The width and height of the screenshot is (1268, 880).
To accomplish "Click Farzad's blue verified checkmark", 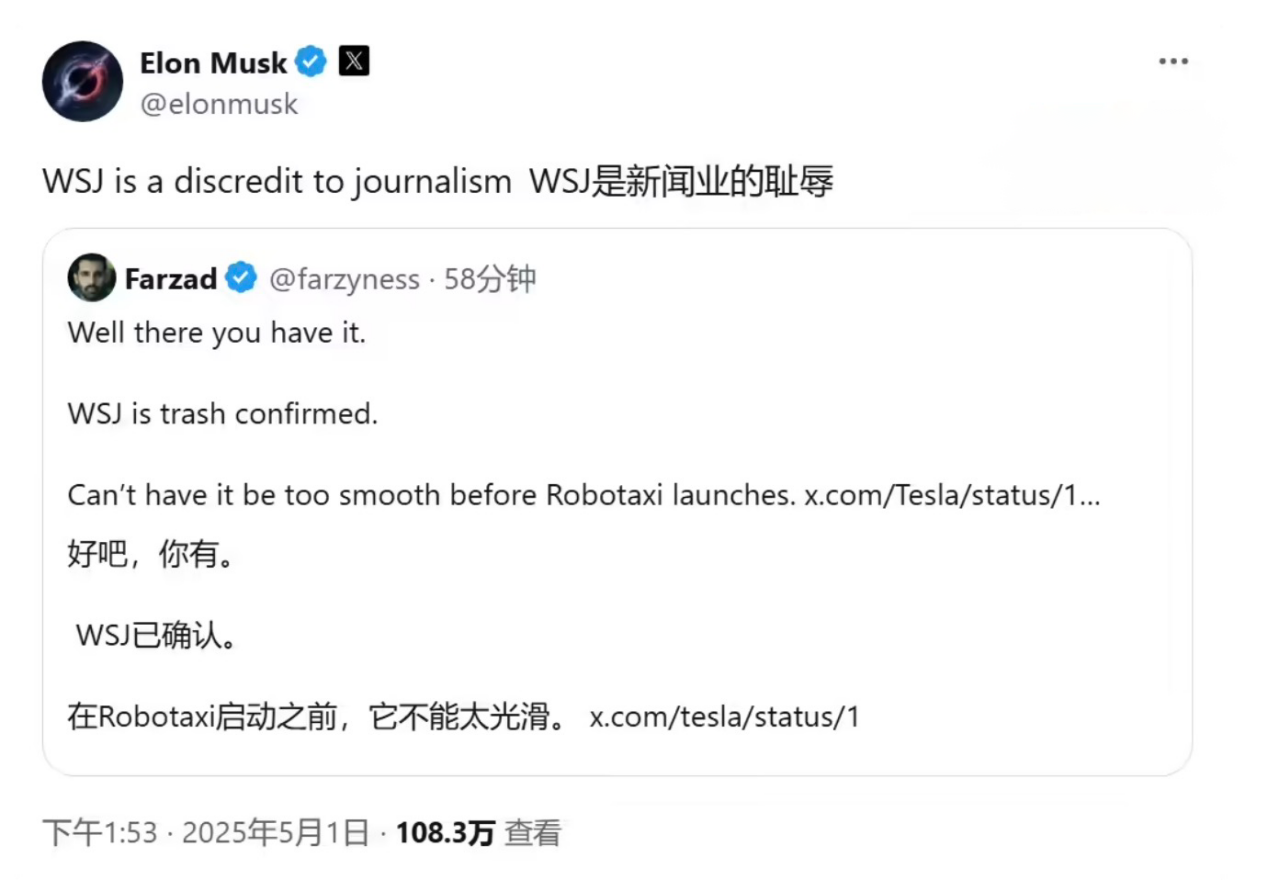I will (x=241, y=278).
